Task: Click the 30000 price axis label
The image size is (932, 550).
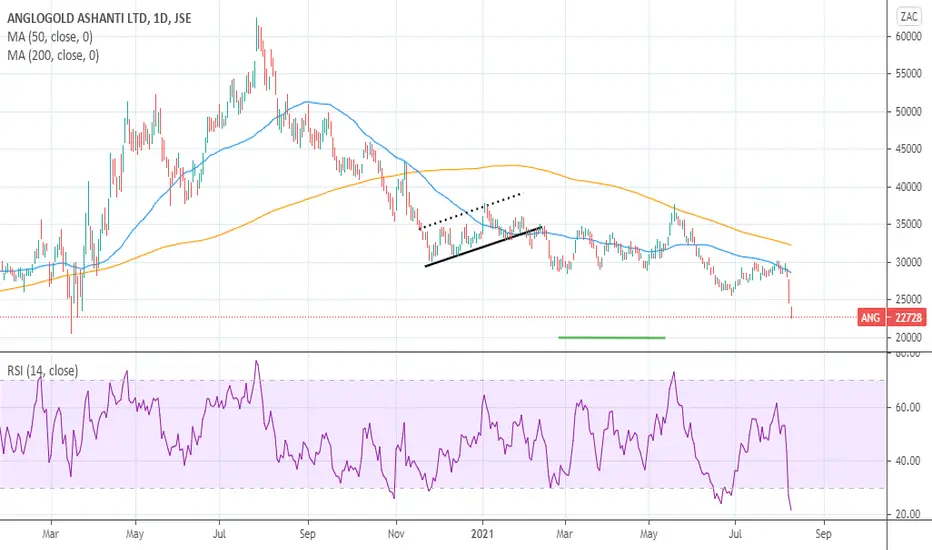Action: click(x=908, y=262)
